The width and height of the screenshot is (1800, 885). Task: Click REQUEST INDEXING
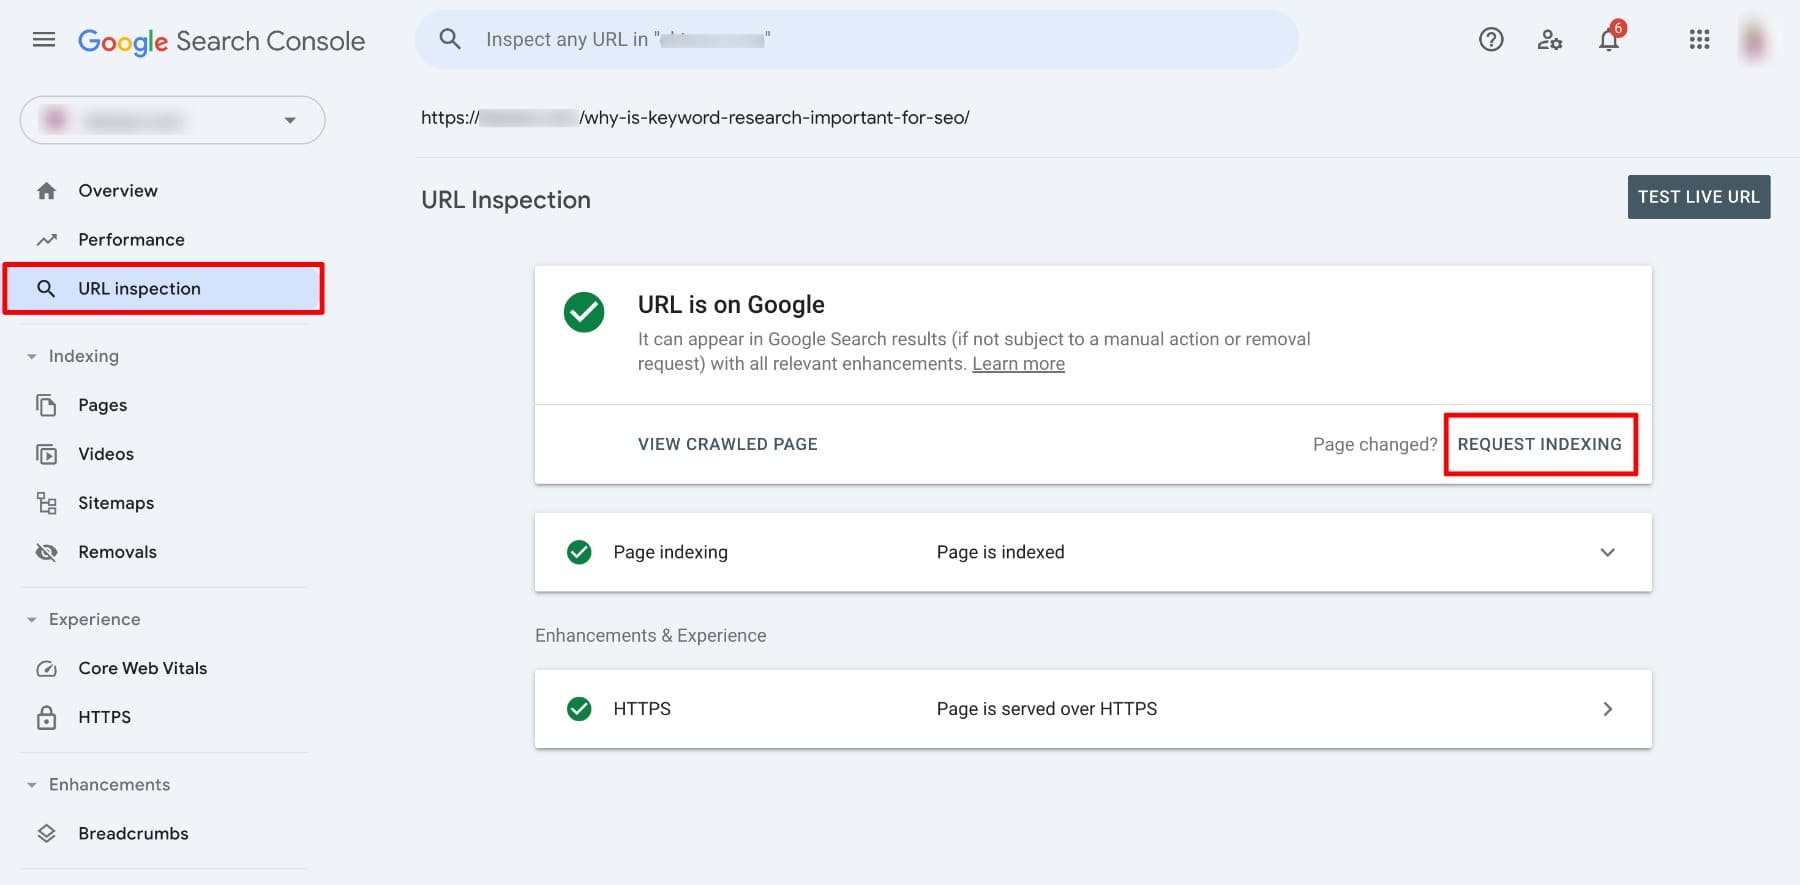click(x=1539, y=444)
